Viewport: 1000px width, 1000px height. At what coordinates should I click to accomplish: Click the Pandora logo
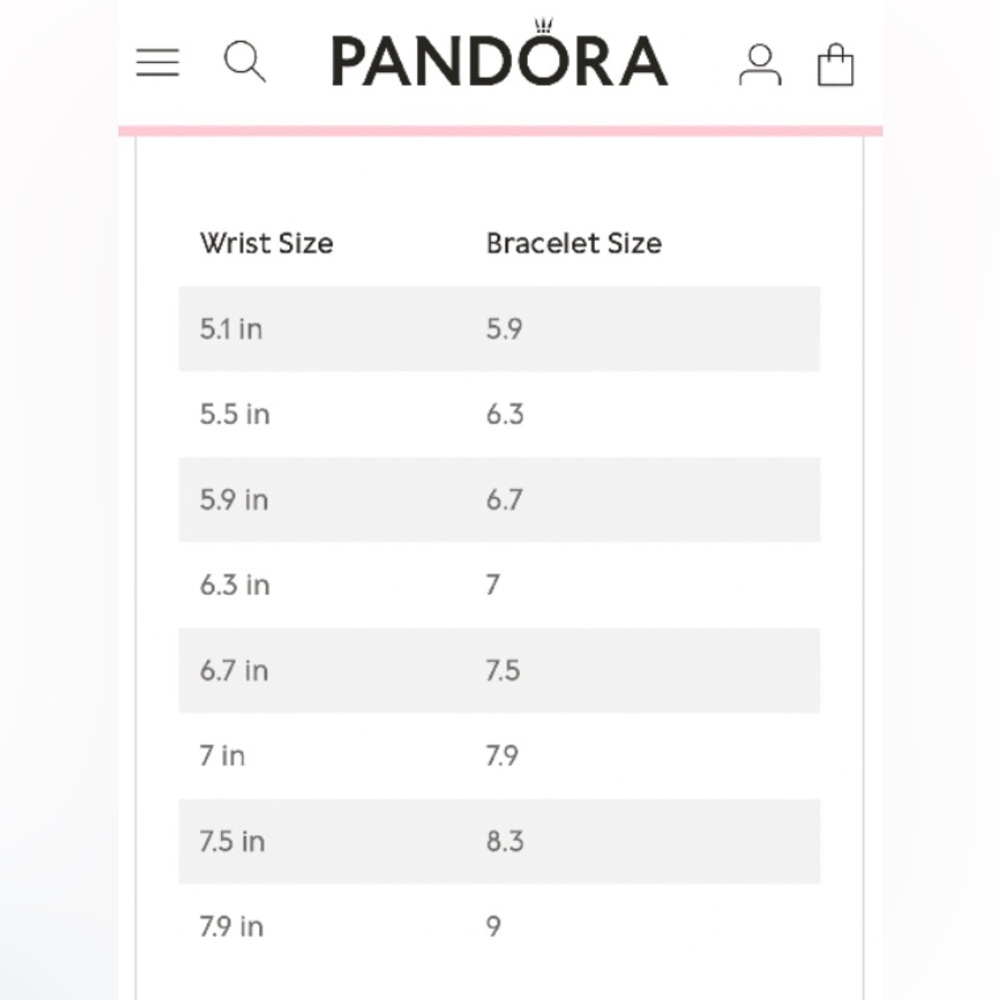click(x=499, y=54)
